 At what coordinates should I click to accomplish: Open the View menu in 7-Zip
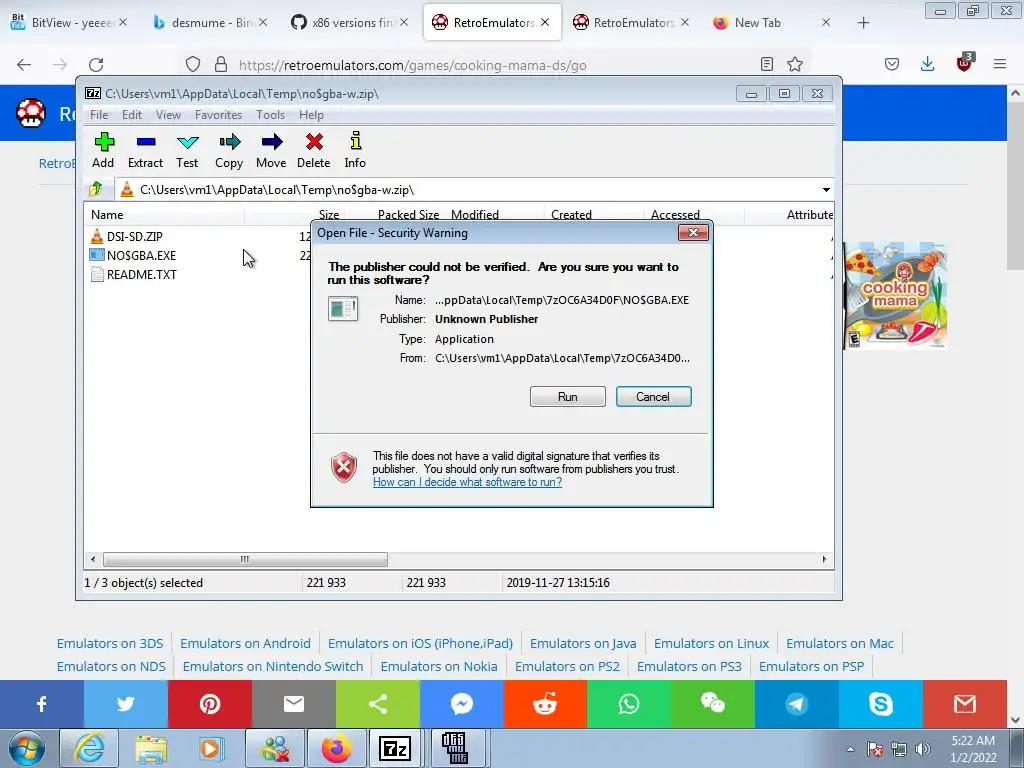coord(168,115)
